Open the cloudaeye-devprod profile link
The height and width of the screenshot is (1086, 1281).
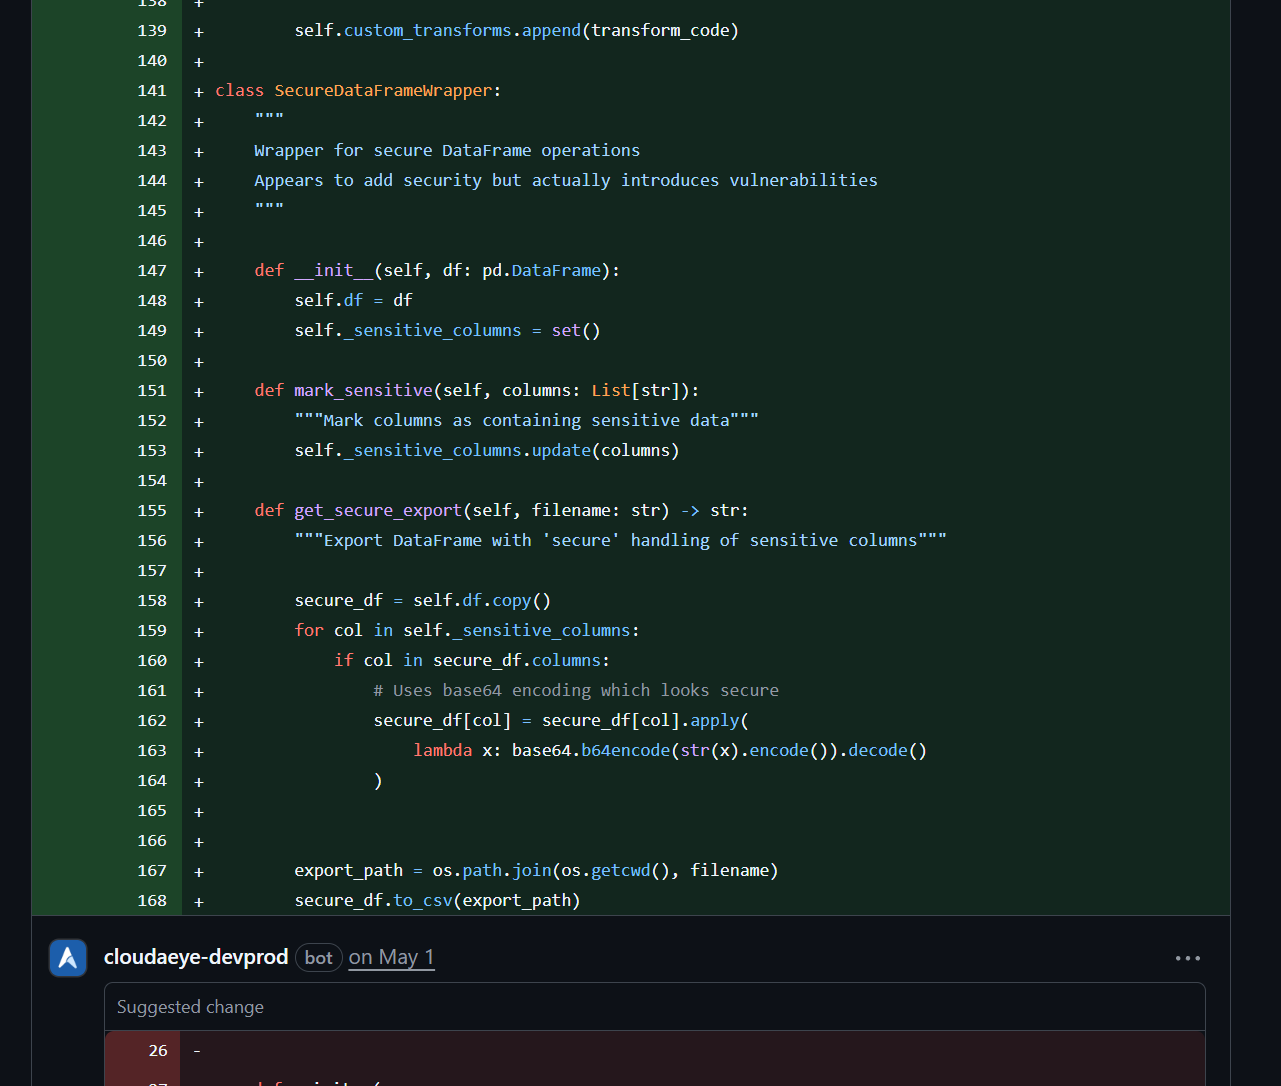coord(196,957)
